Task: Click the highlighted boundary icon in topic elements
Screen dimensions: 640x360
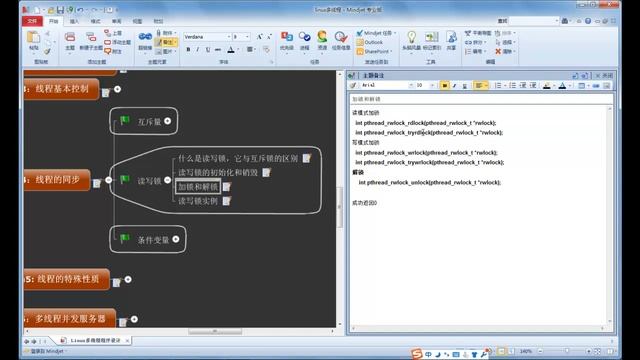Action: click(159, 42)
